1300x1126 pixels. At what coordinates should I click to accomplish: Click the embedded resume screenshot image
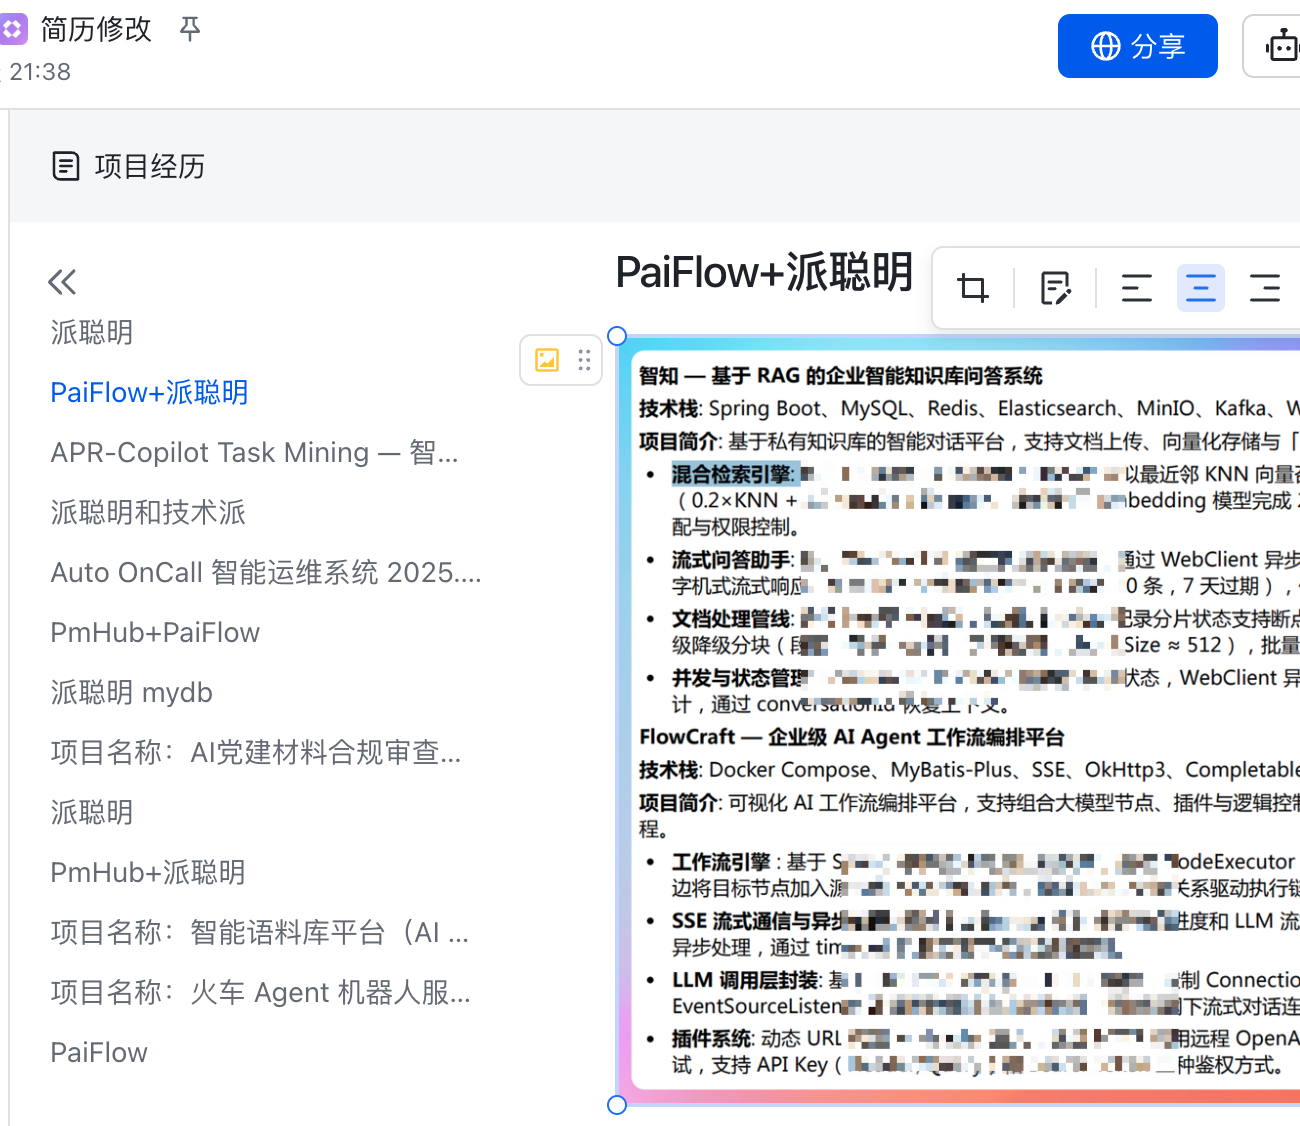tap(960, 720)
